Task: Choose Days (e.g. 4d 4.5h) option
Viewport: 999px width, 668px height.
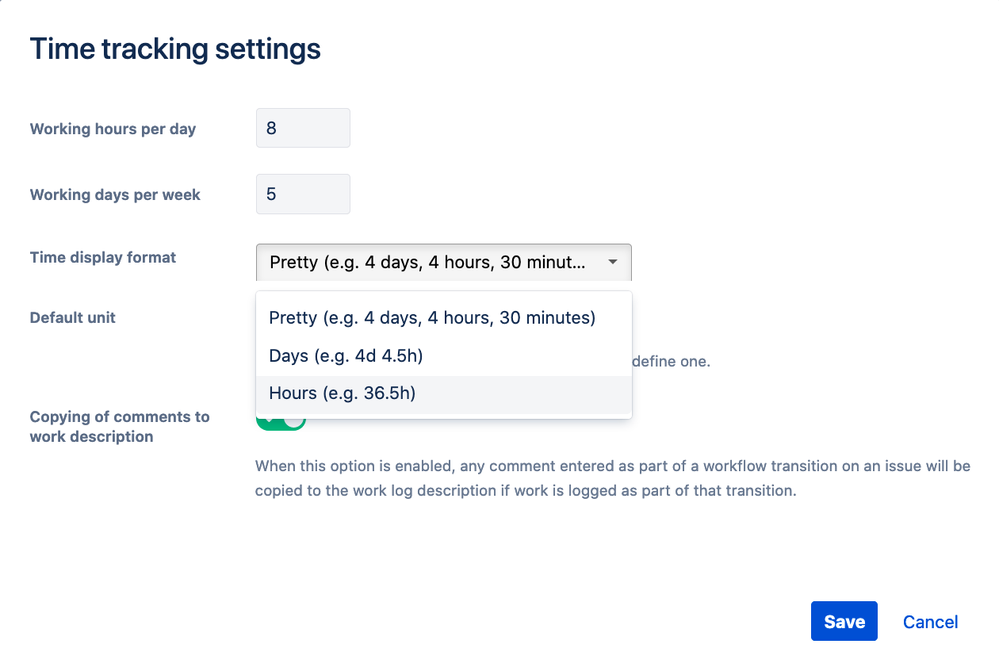Action: 339,356
